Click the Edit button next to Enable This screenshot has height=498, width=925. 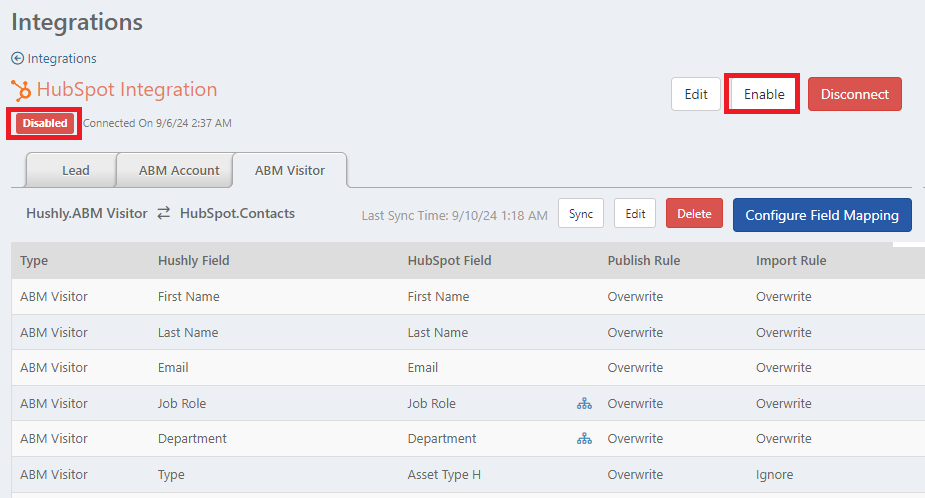coord(696,94)
